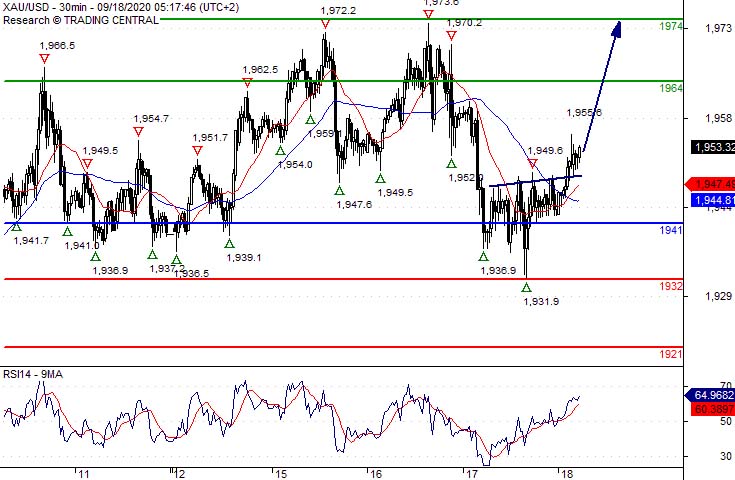Screen dimensions: 735x480
Task: Select the red 1,947.49 moving average tag
Action: tap(710, 184)
